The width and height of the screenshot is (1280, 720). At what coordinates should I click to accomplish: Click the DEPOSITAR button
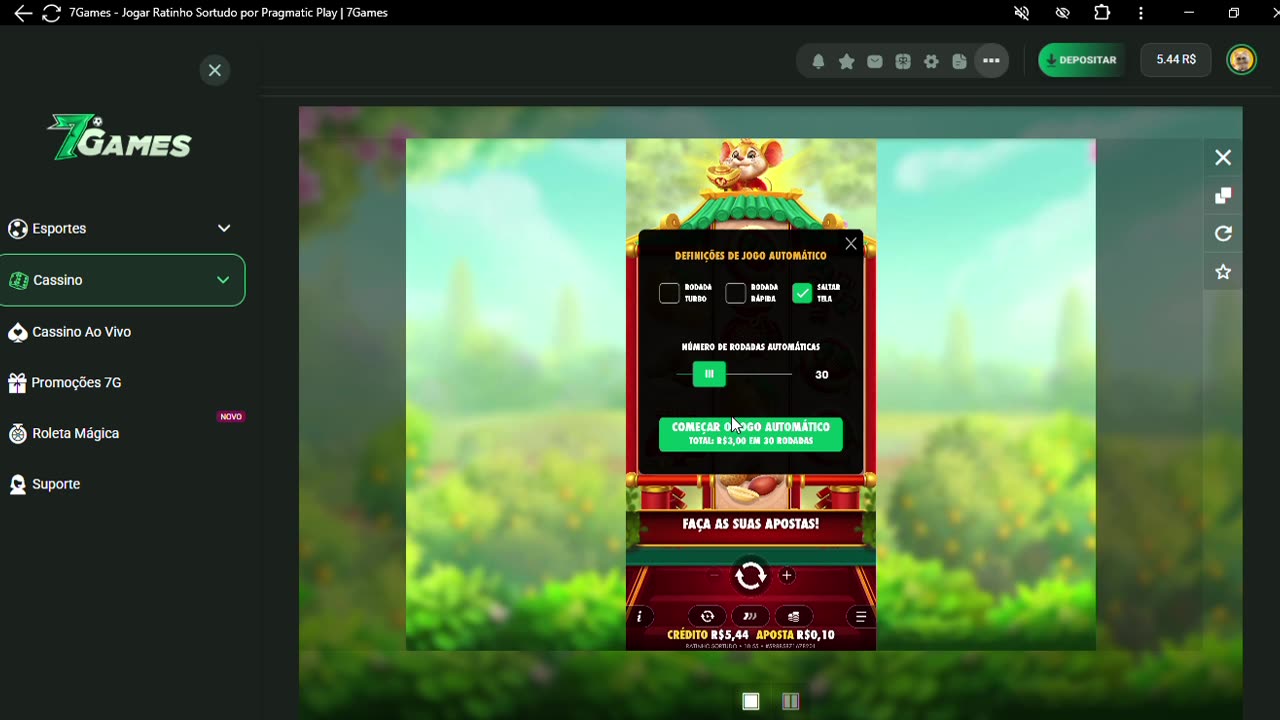(x=1081, y=60)
